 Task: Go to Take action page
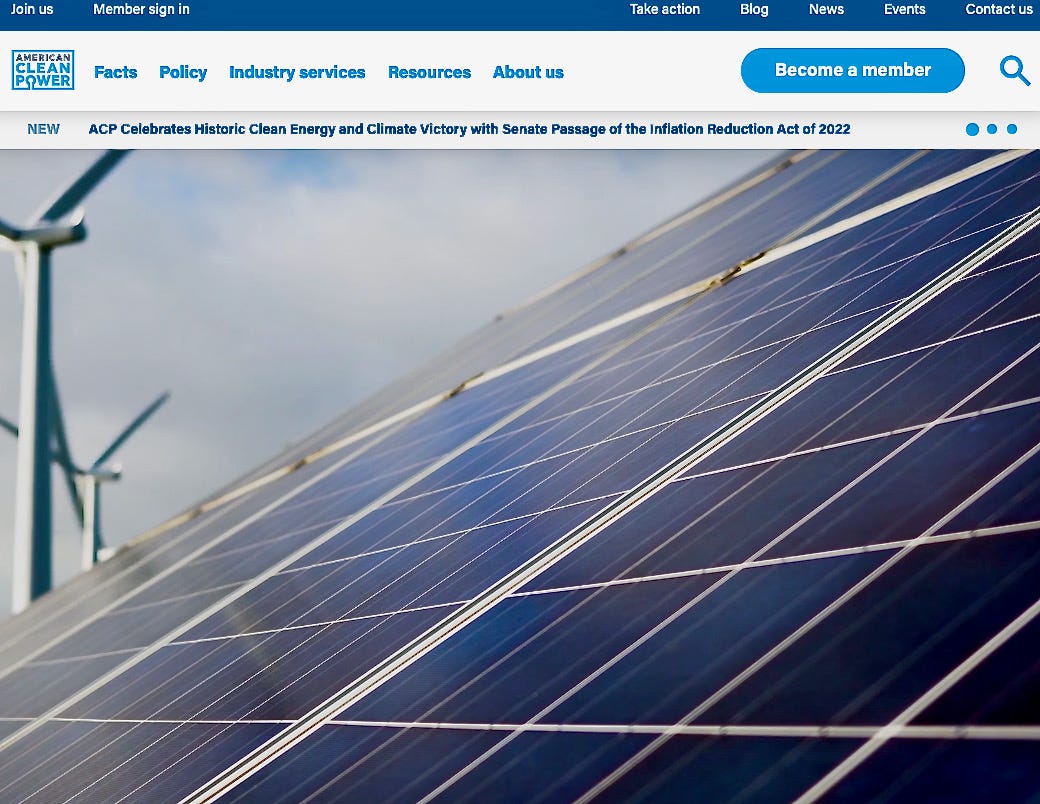point(665,9)
